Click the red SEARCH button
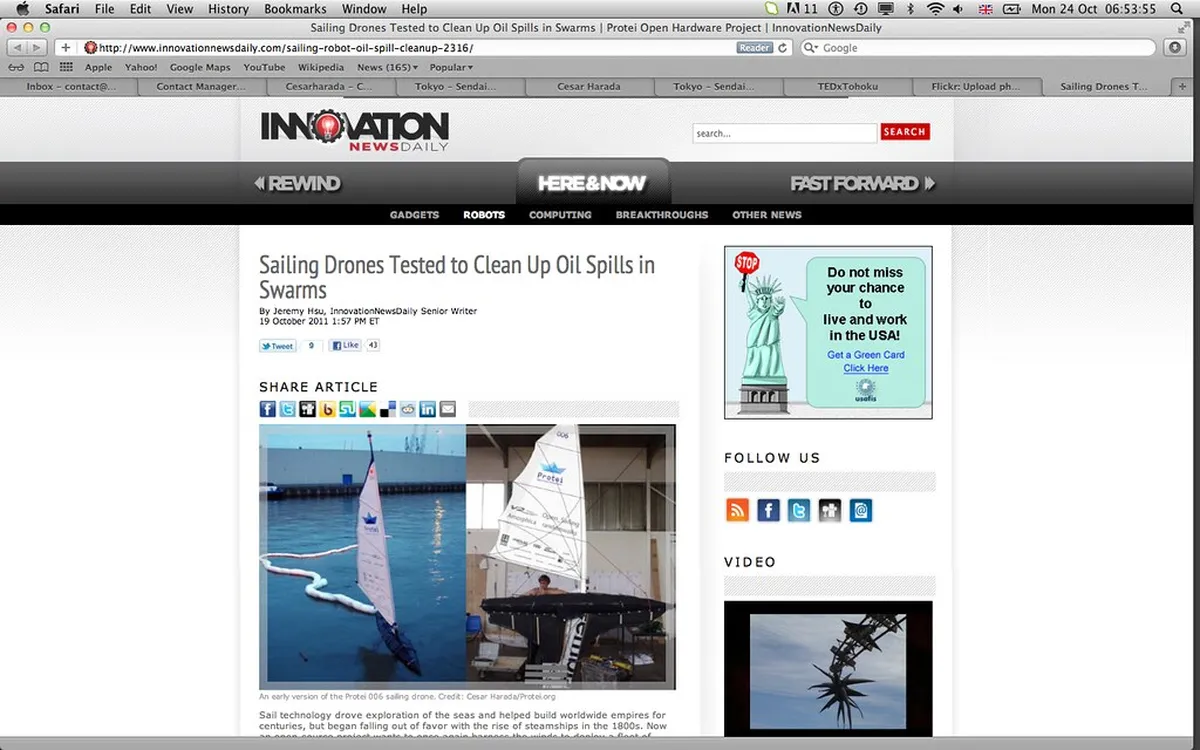Image resolution: width=1200 pixels, height=750 pixels. [905, 132]
